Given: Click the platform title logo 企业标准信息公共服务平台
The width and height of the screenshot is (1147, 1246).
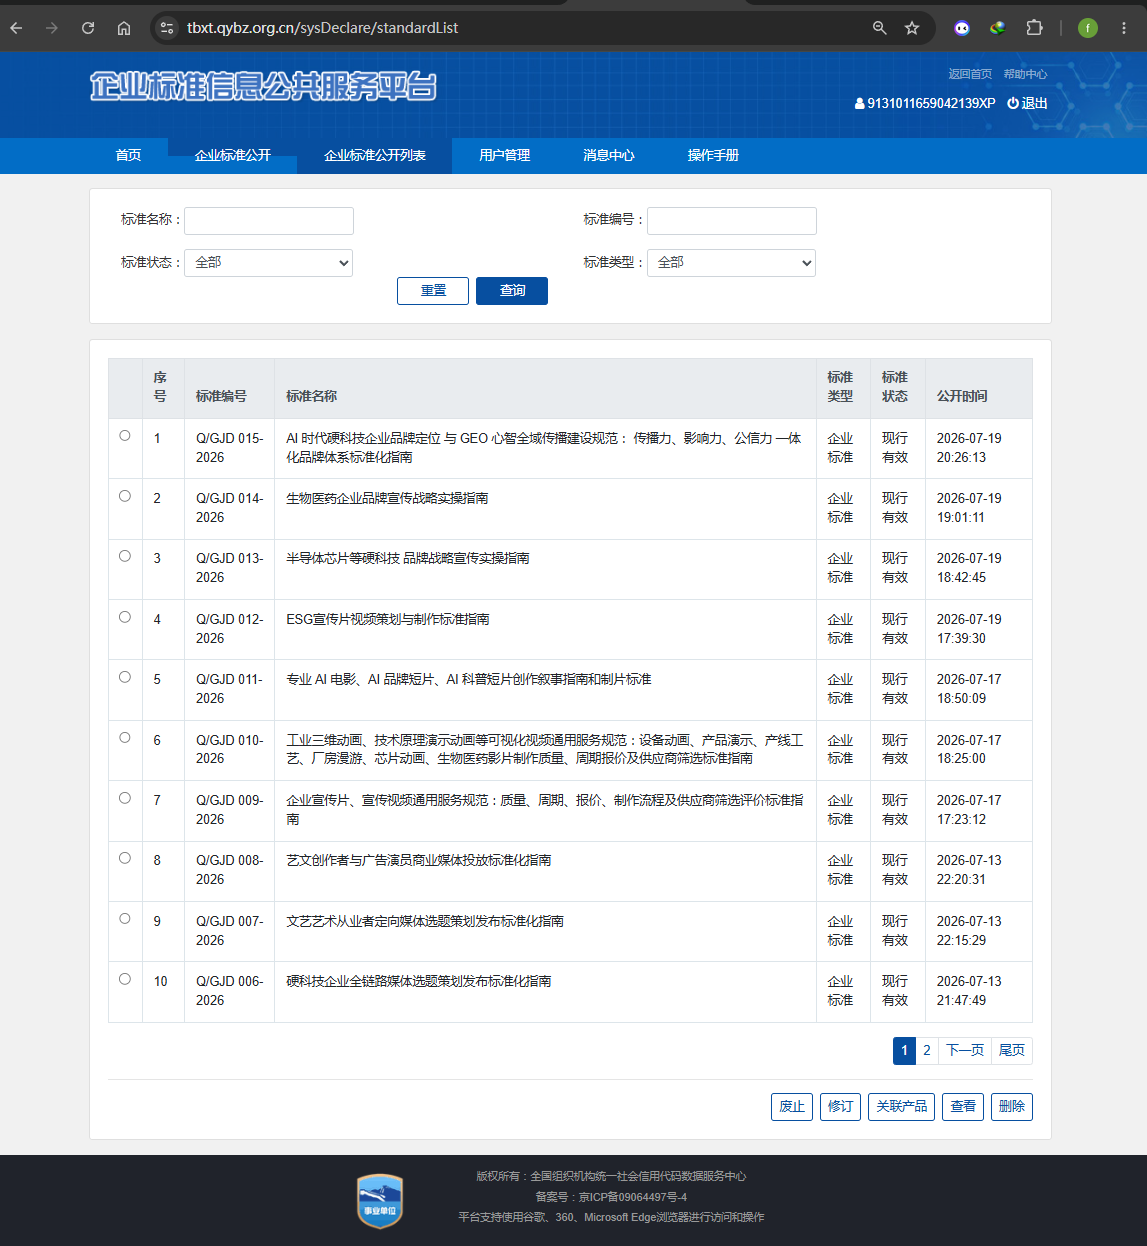Looking at the screenshot, I should click(263, 87).
